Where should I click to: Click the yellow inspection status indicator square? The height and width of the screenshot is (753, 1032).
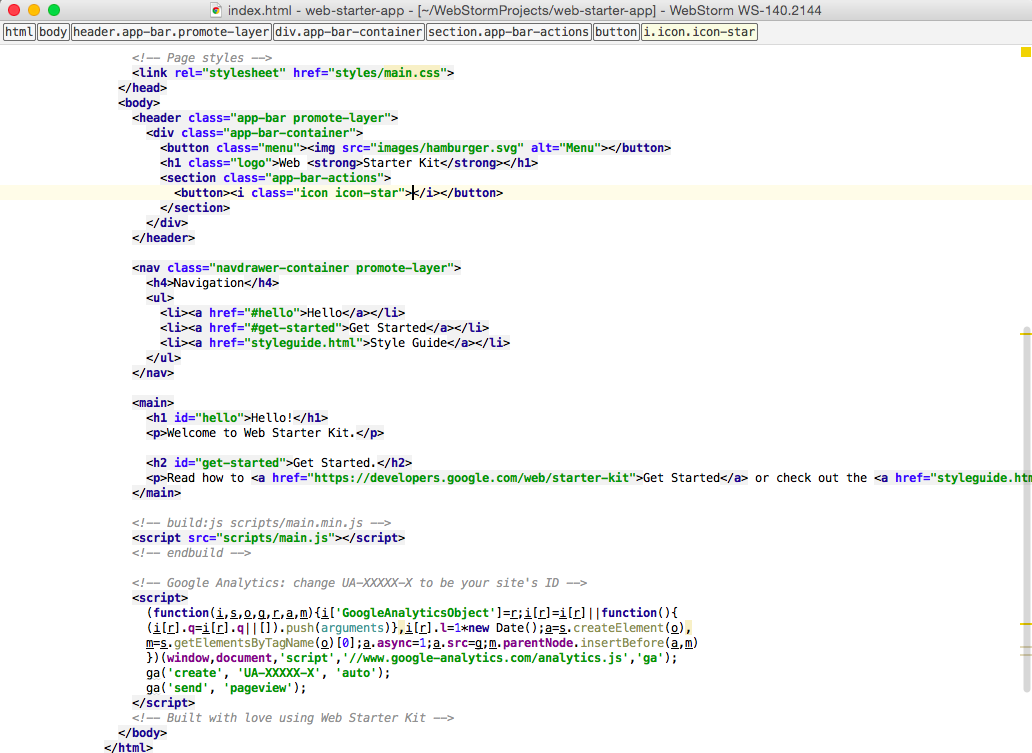coord(1025,52)
